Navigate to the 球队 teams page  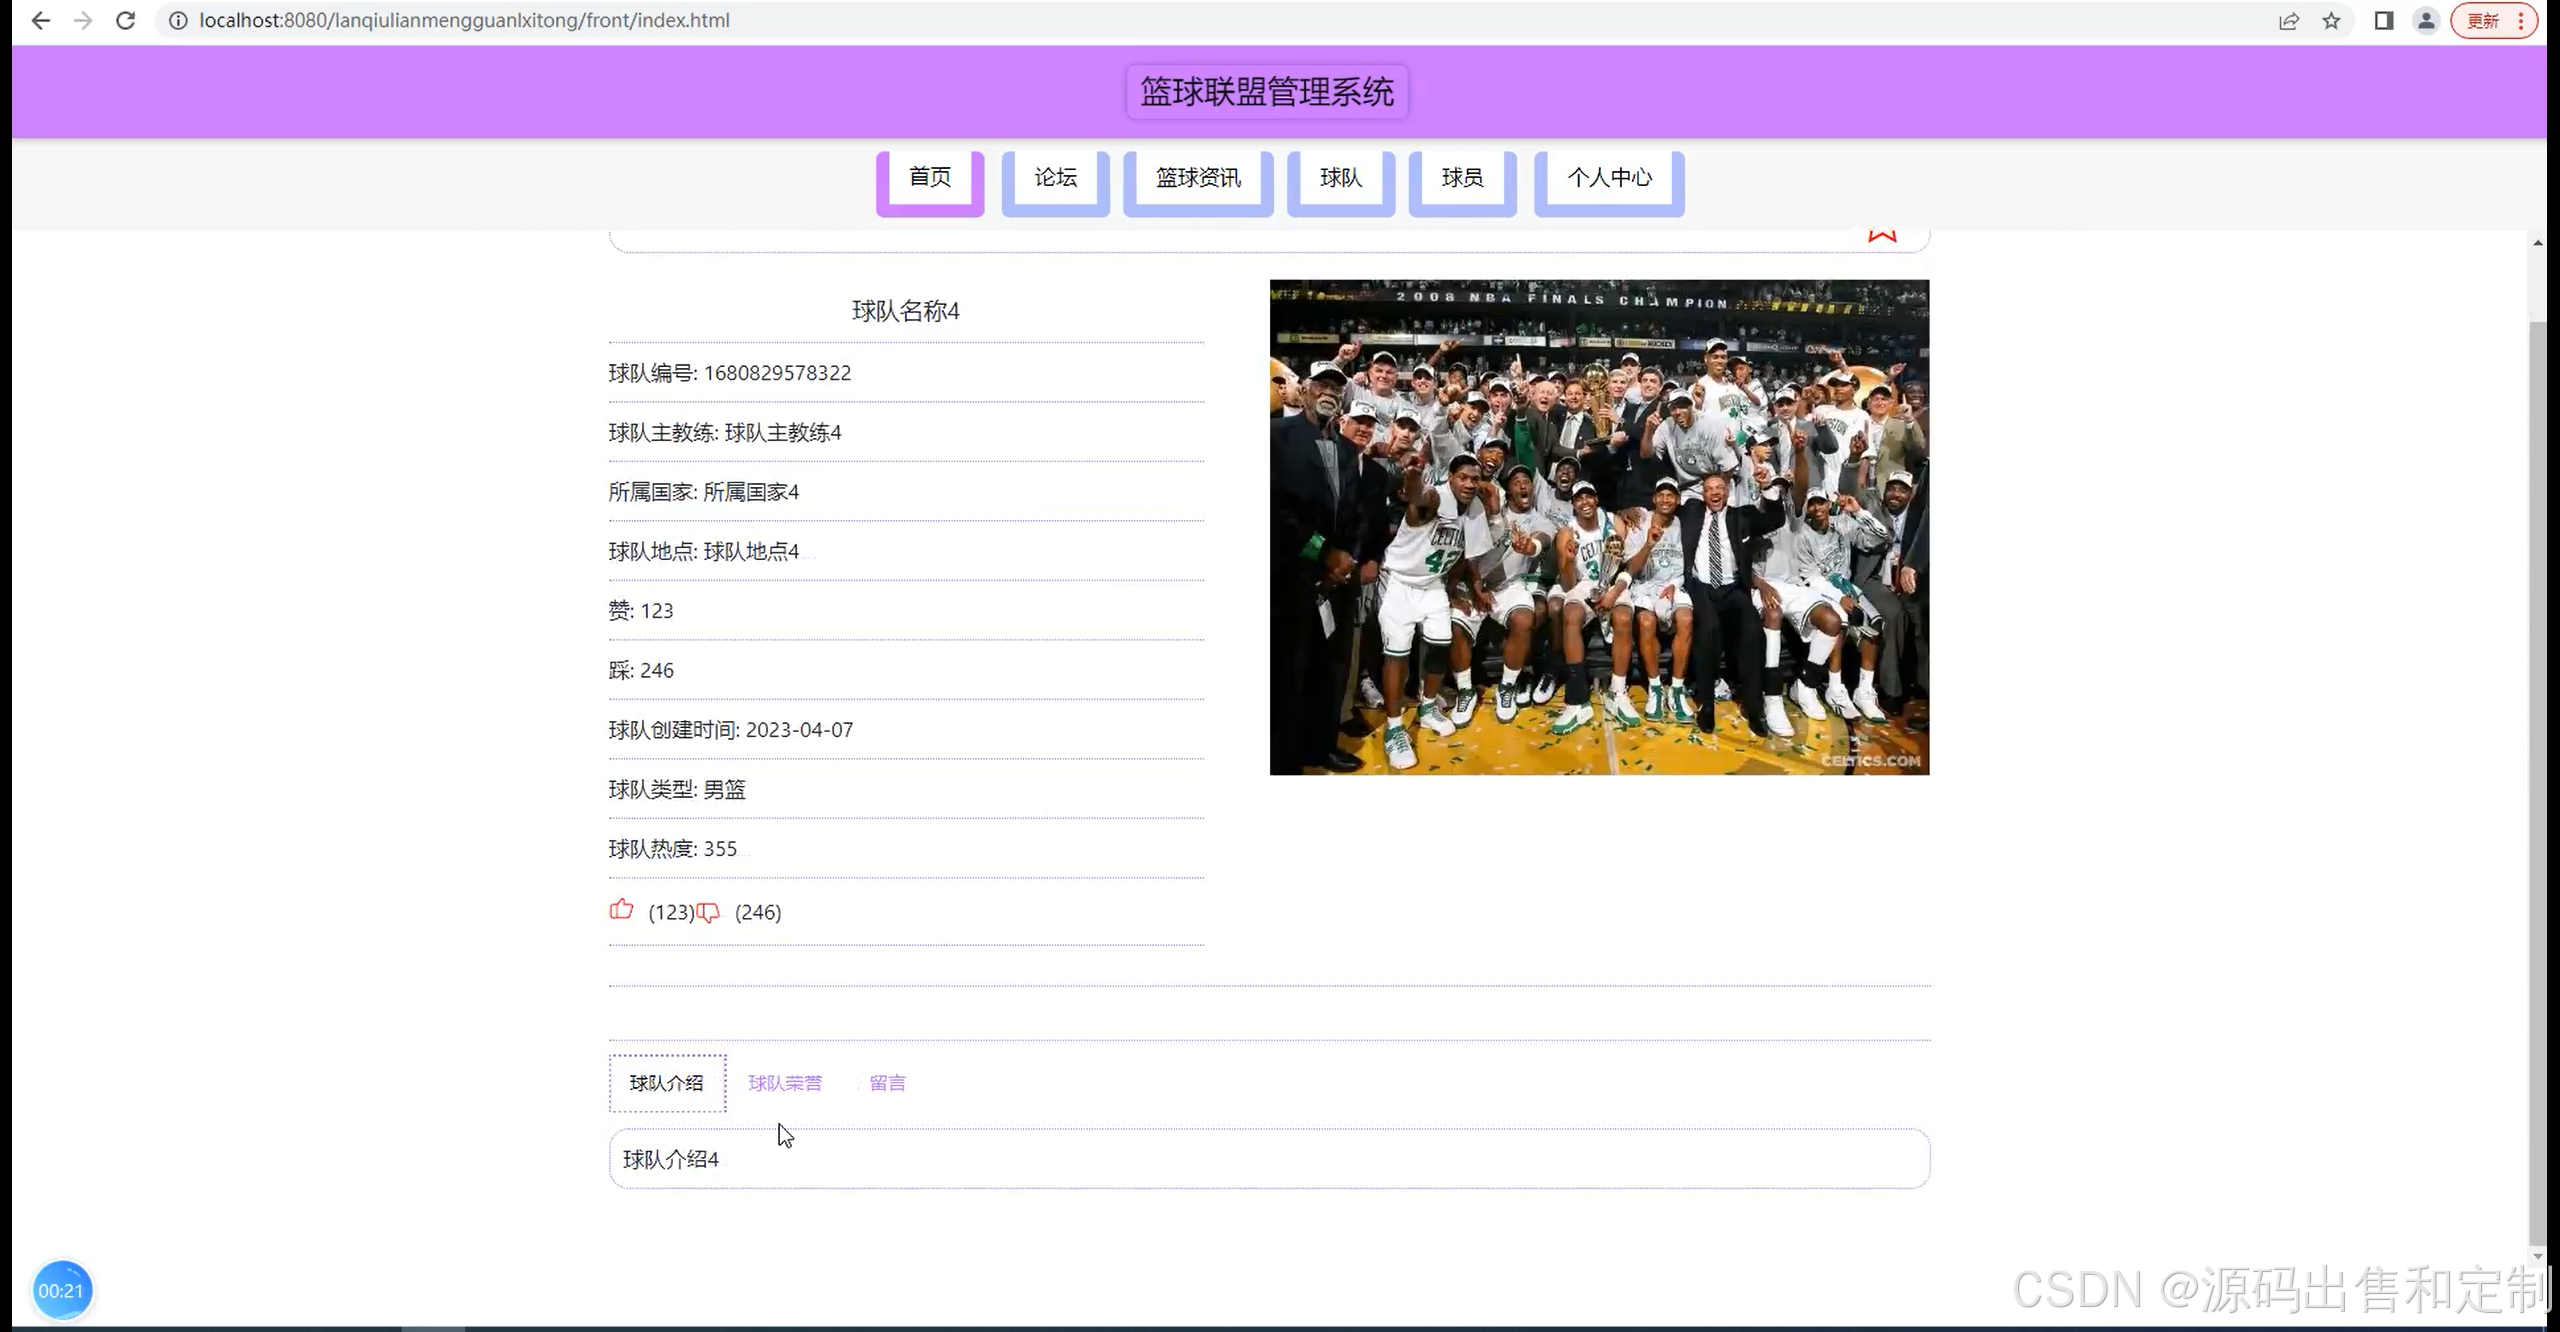(x=1340, y=178)
